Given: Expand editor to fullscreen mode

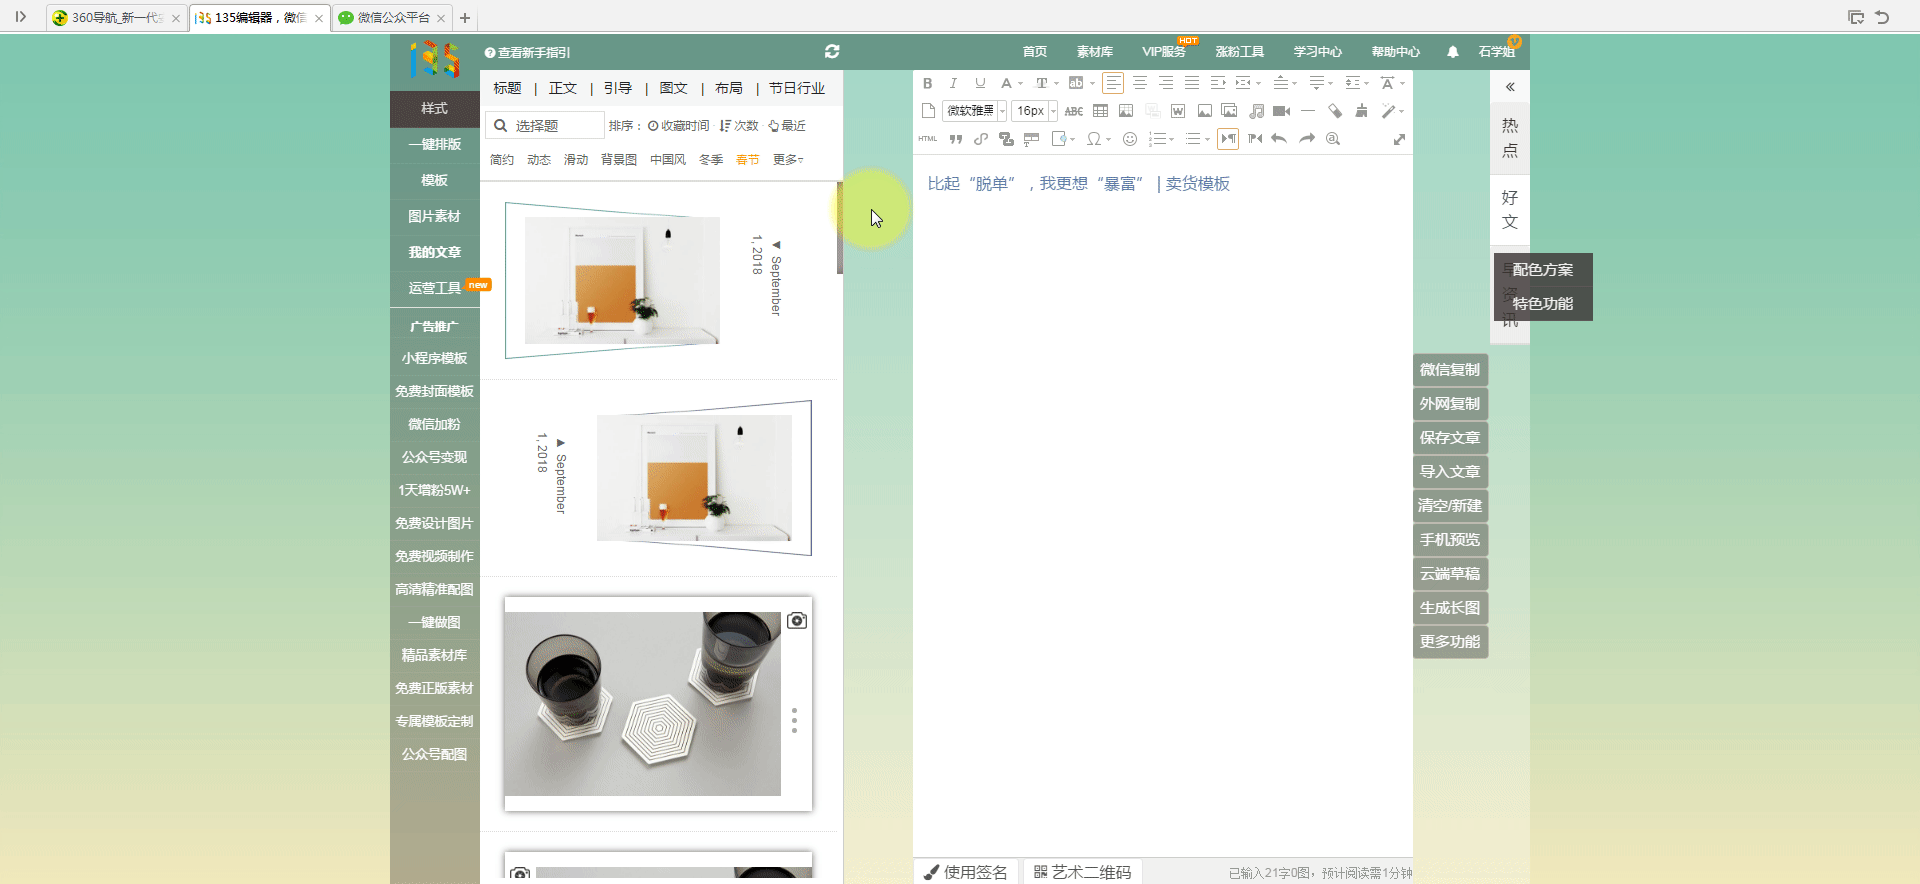Looking at the screenshot, I should 1399,139.
